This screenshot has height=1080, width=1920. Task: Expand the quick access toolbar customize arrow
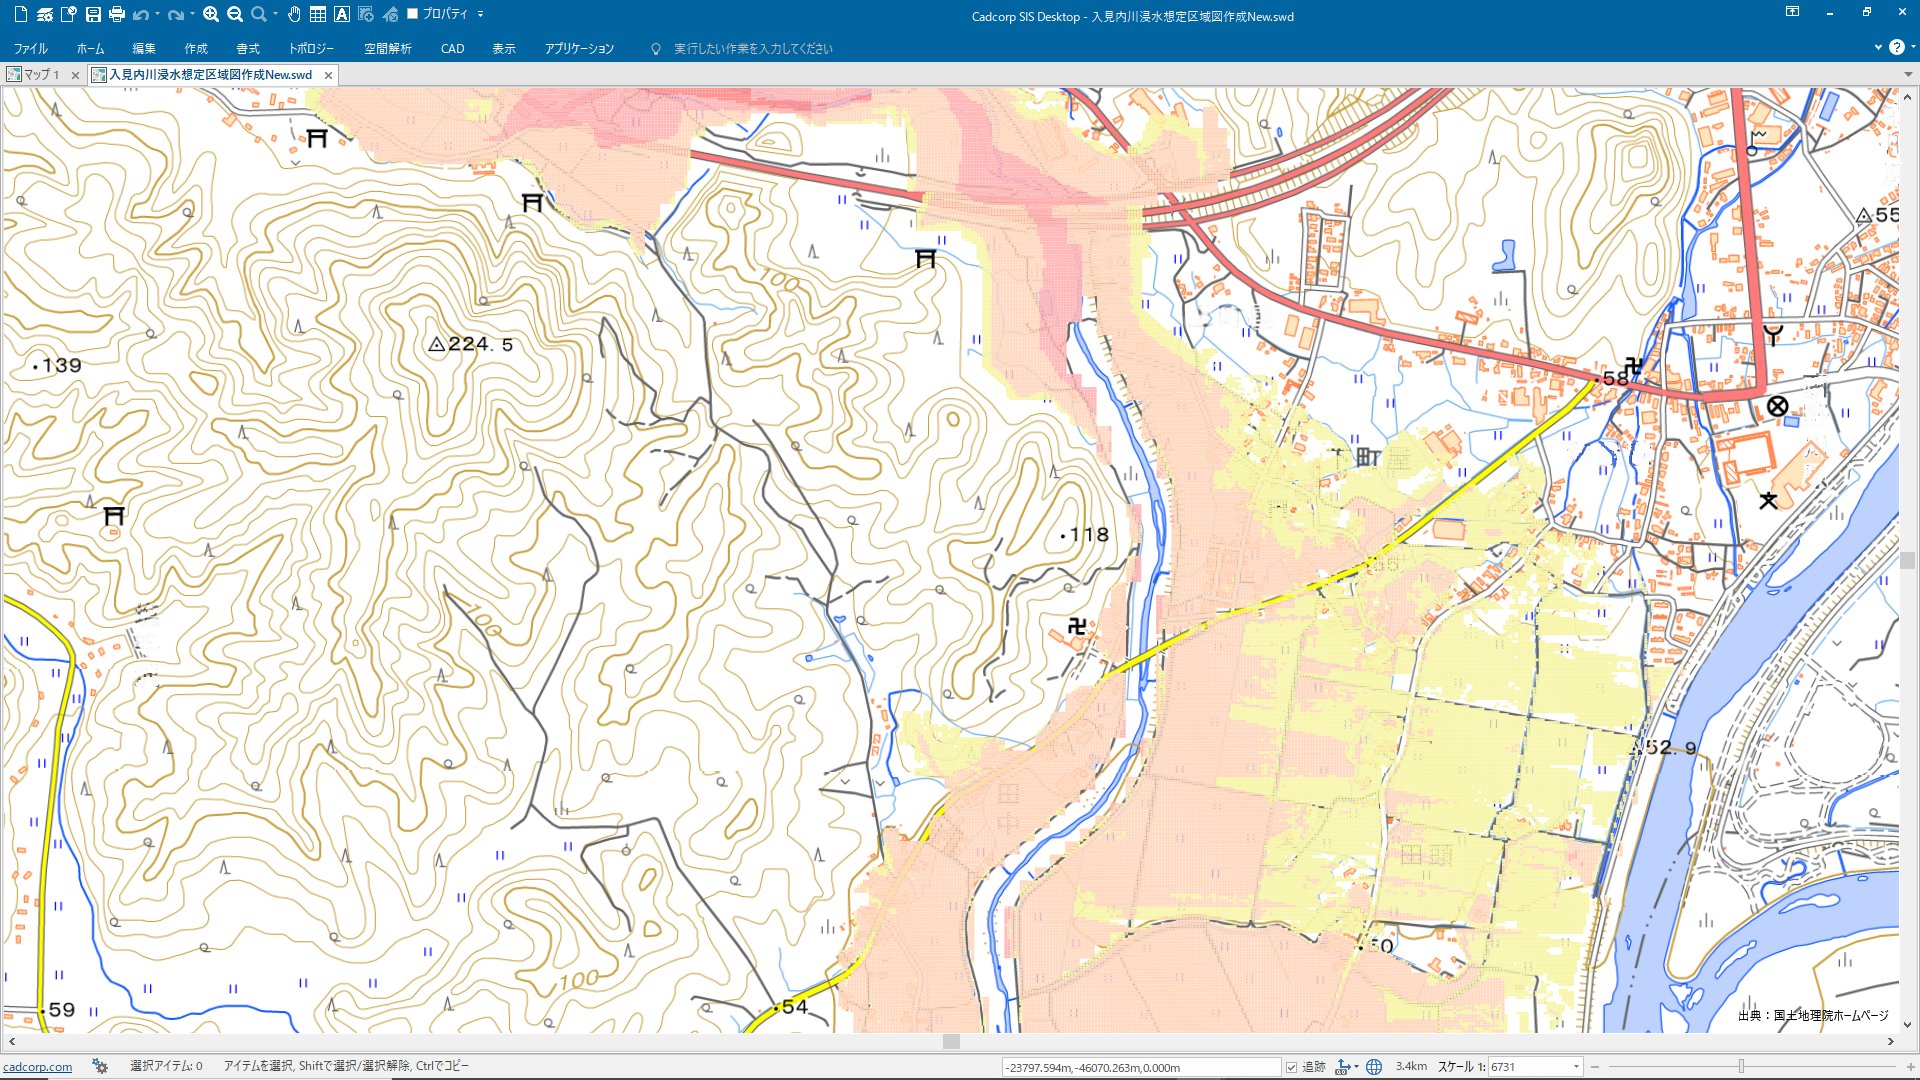tap(481, 14)
